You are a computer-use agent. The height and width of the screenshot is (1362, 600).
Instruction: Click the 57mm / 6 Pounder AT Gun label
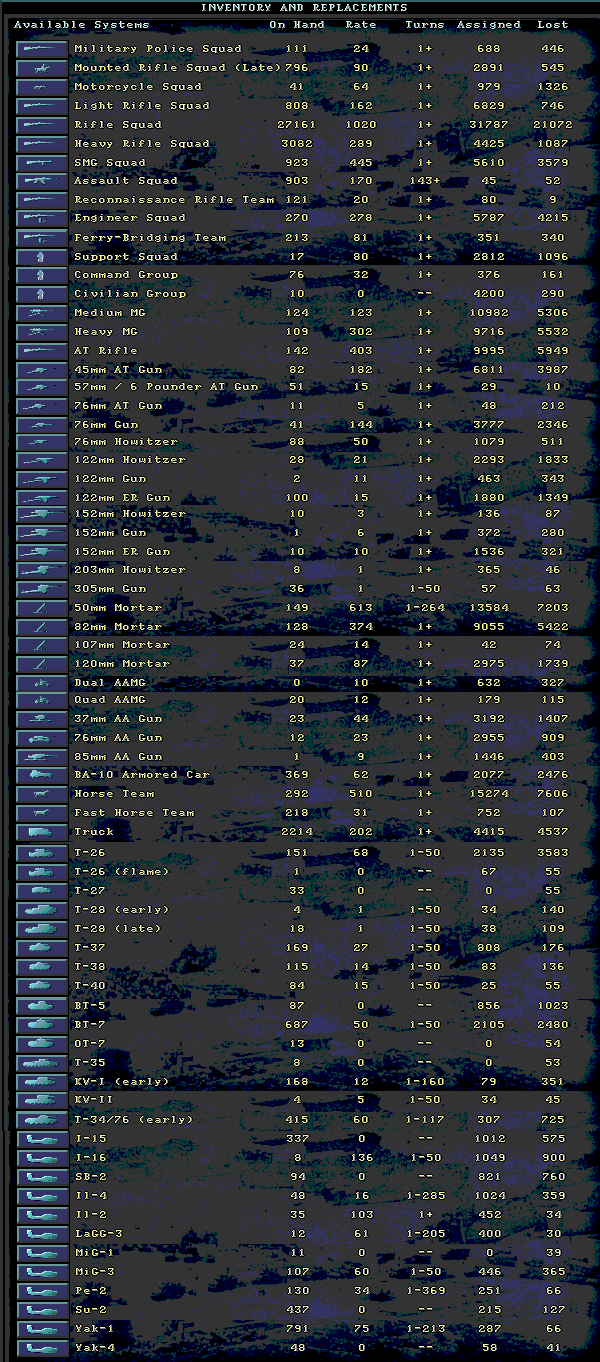[166, 386]
